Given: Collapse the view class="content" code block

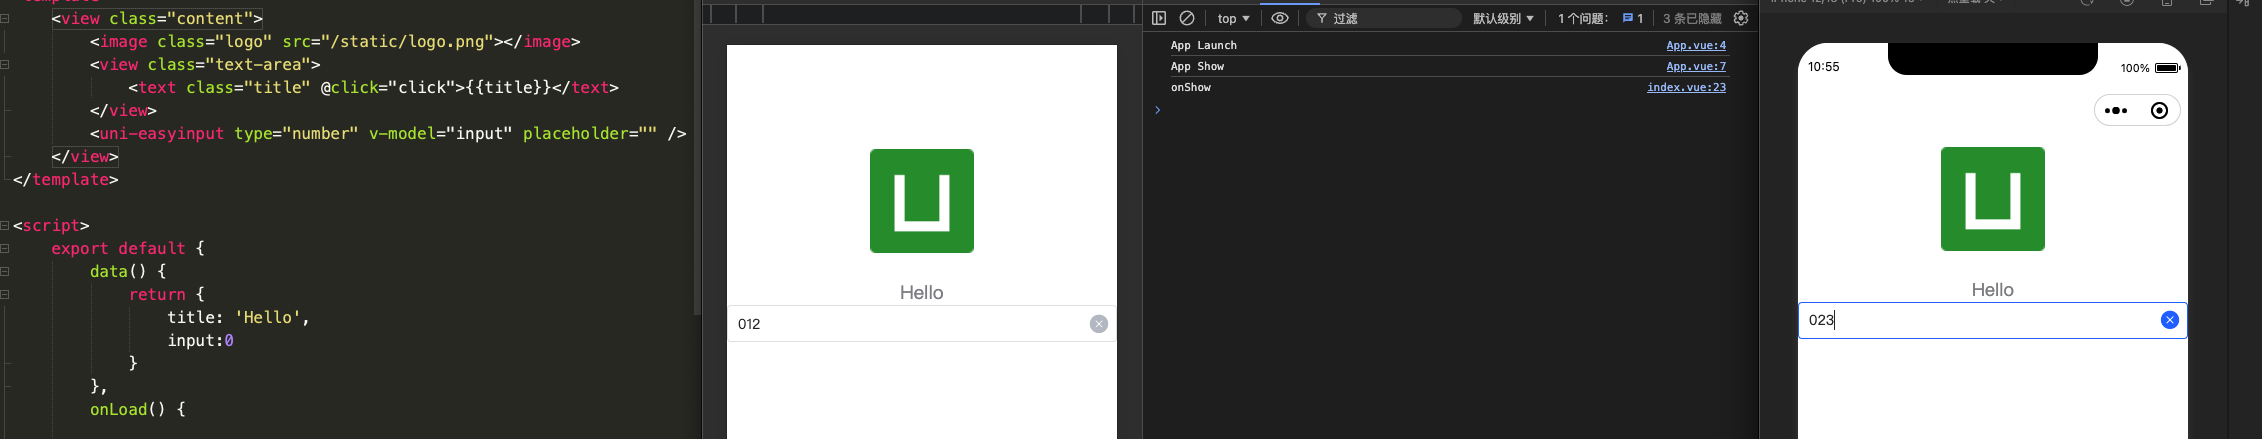Looking at the screenshot, I should click(5, 18).
